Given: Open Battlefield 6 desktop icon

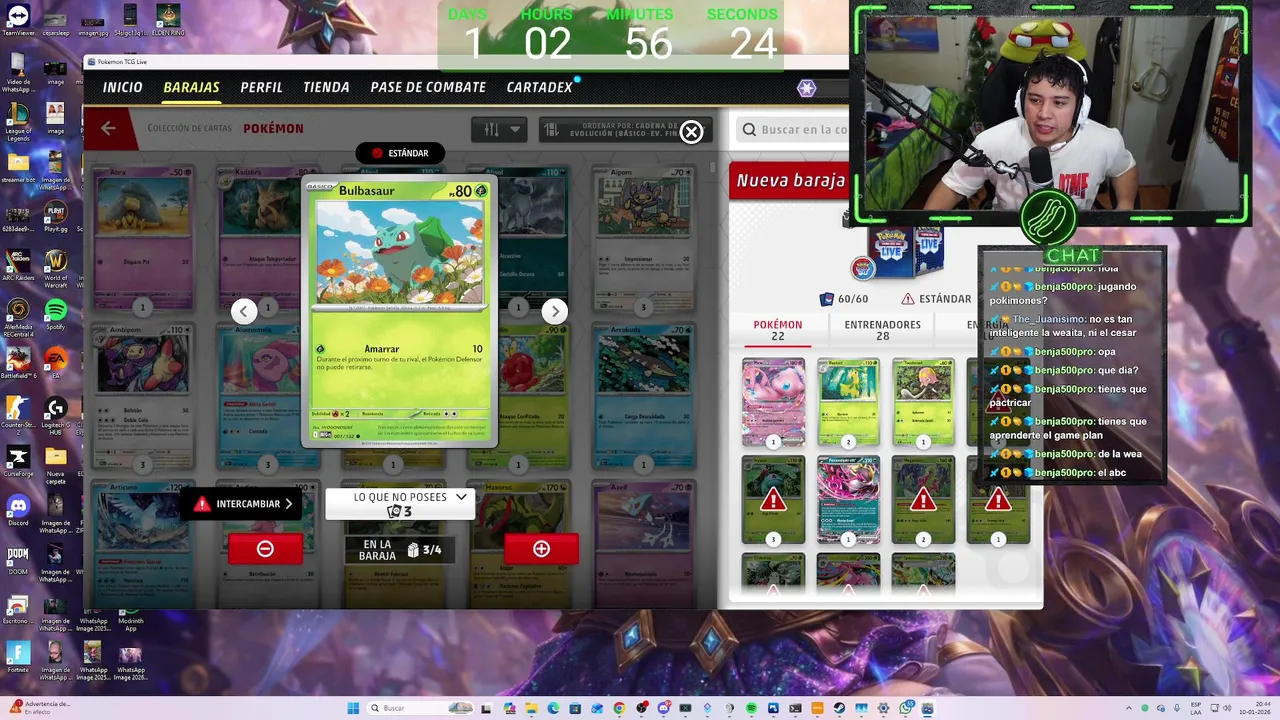Looking at the screenshot, I should (x=18, y=363).
